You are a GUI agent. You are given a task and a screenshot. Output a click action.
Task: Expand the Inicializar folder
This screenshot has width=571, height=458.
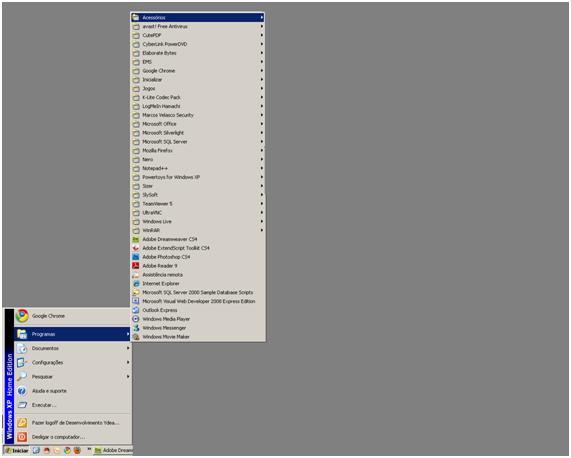tap(198, 79)
